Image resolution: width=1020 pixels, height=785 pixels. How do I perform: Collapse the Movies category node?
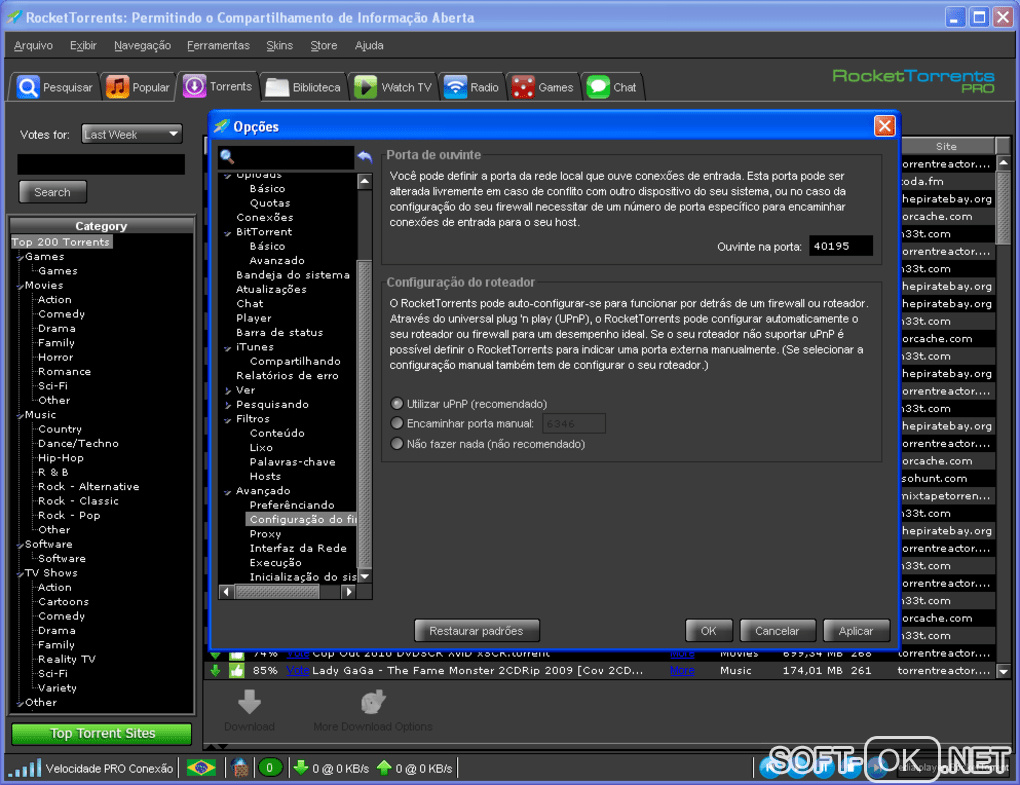click(20, 286)
